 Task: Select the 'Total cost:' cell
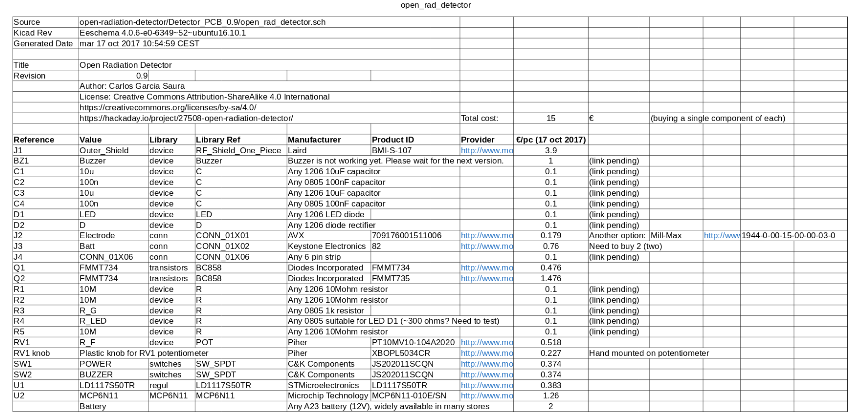coord(486,118)
